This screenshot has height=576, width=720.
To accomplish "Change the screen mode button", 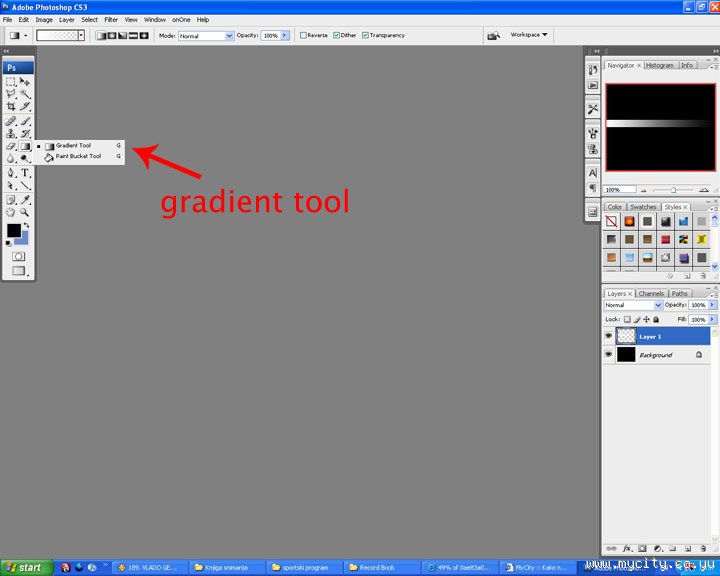I will [x=18, y=271].
